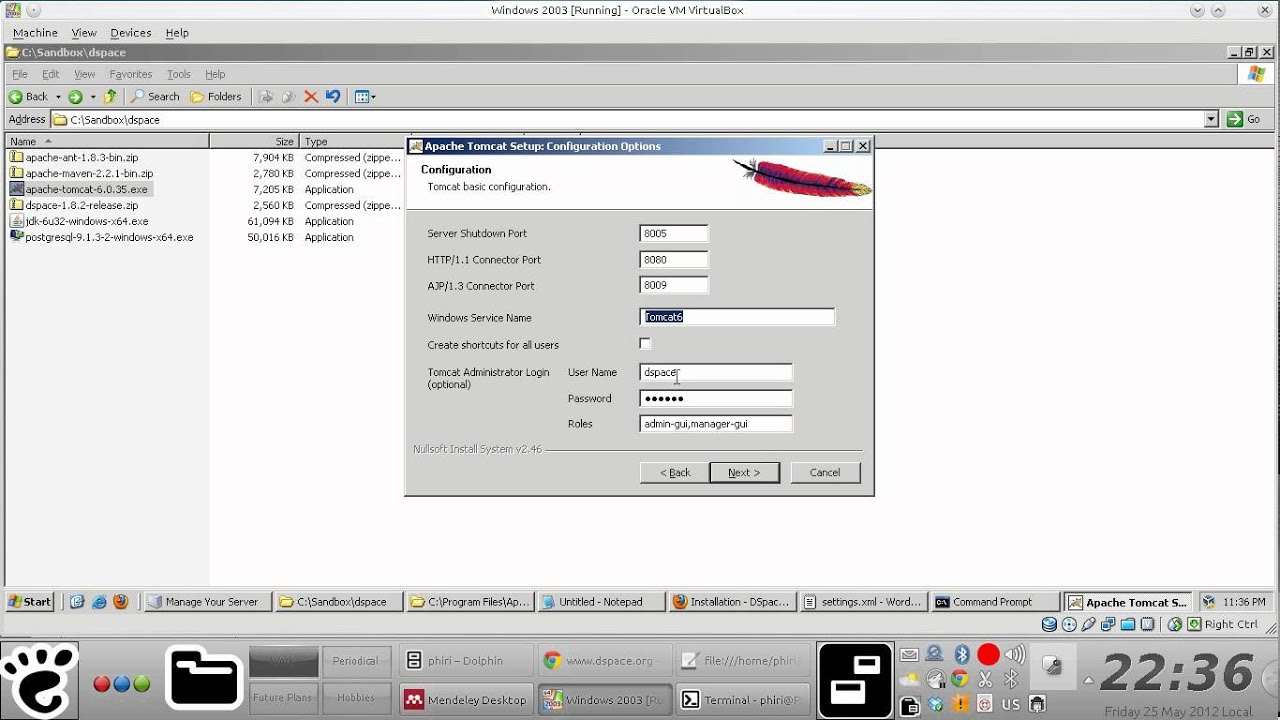The image size is (1280, 720).
Task: Open Explorer's Edit menu
Action: pos(50,74)
